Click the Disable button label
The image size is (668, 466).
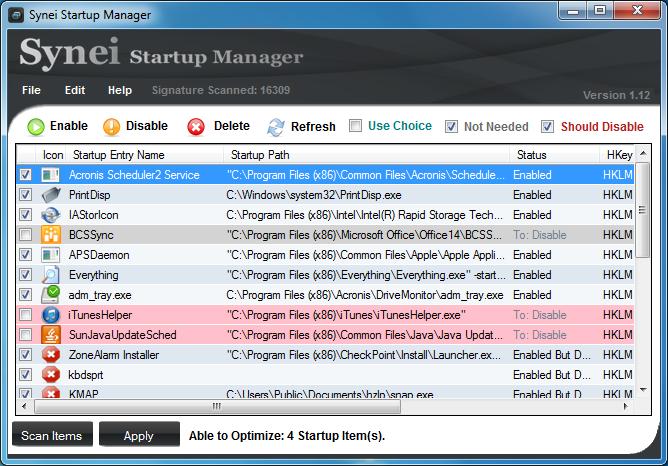pos(147,126)
